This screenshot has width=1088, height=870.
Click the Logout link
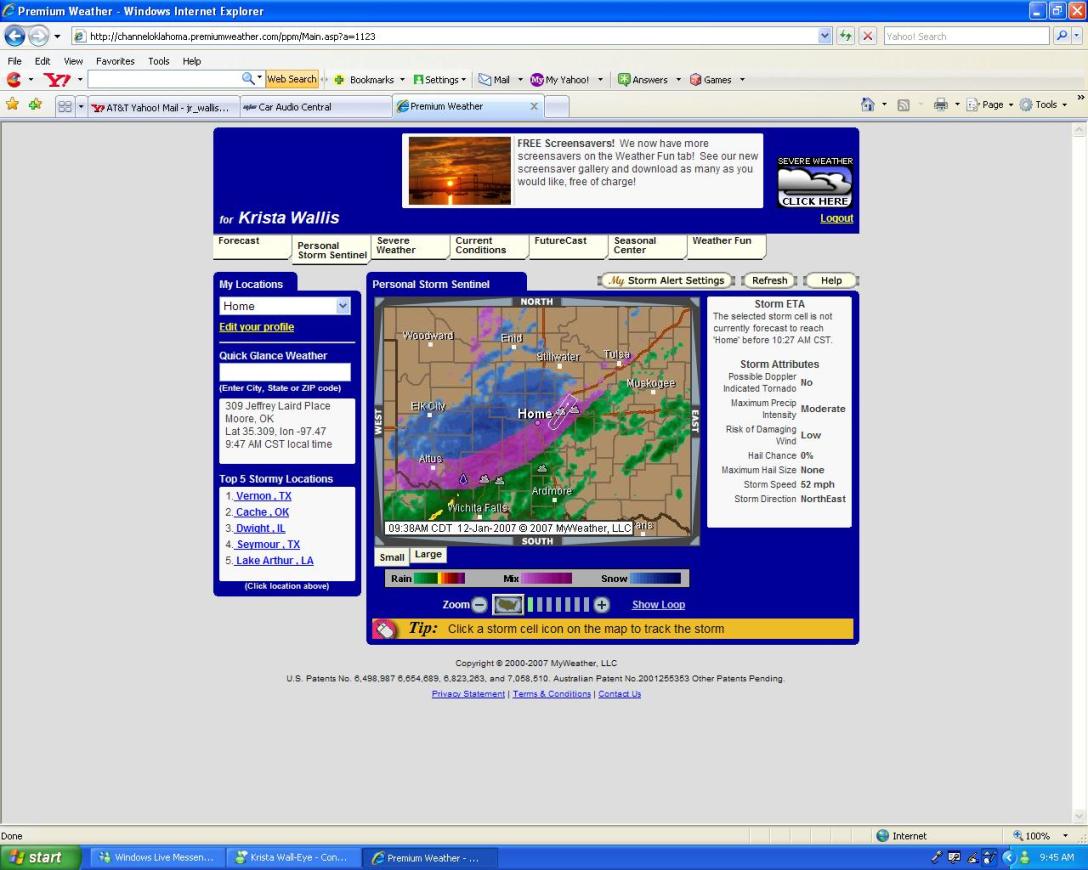[x=836, y=218]
